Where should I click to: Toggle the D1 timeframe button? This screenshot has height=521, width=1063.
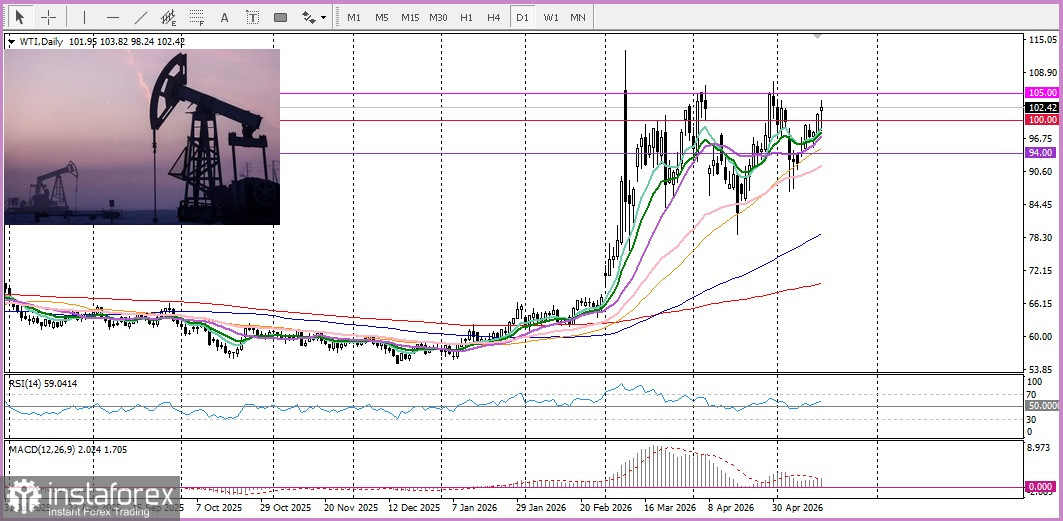click(x=522, y=18)
